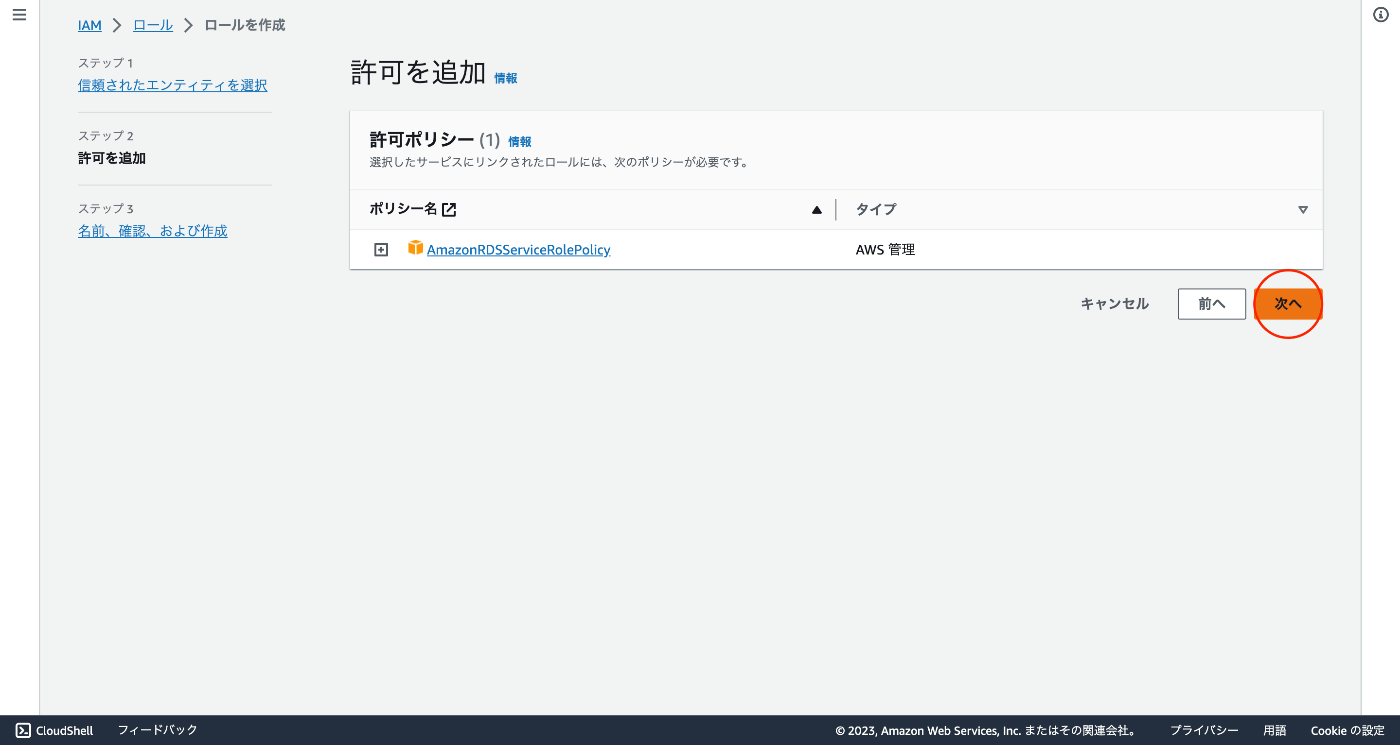
Task: Open 用語 footer link
Action: point(1275,731)
